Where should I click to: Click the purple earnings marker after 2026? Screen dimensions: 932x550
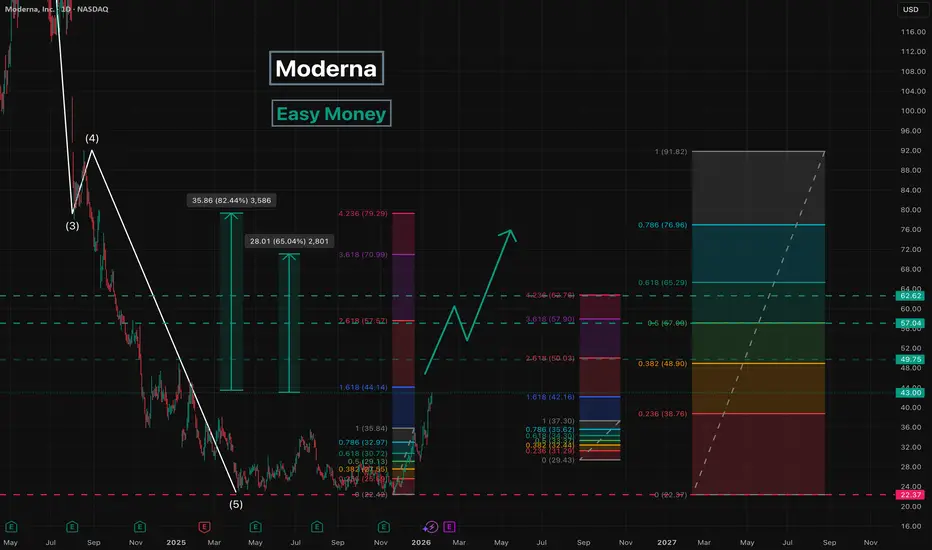click(449, 527)
